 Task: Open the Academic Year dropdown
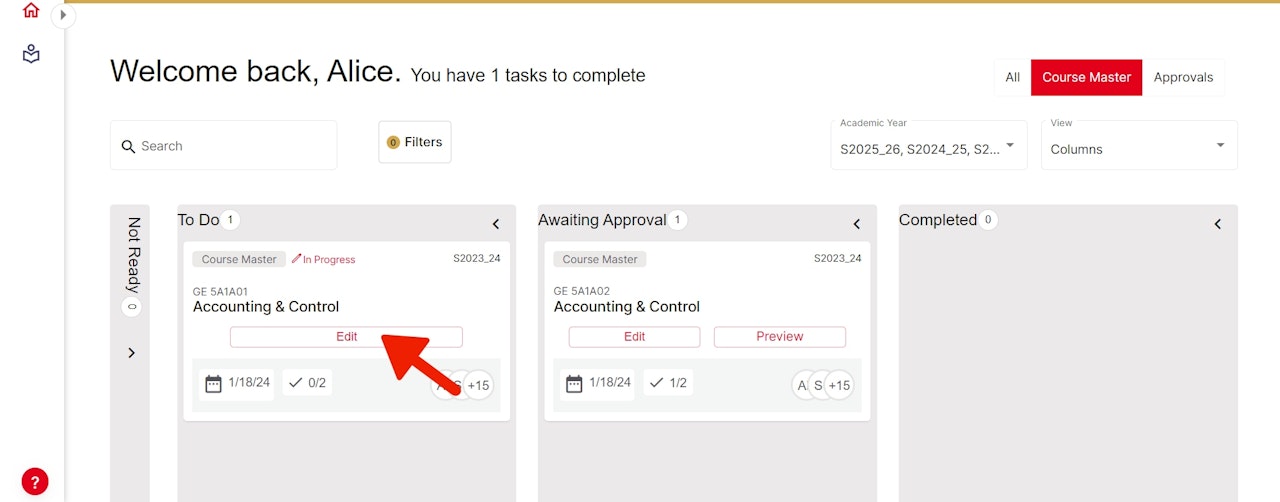pyautogui.click(x=928, y=146)
